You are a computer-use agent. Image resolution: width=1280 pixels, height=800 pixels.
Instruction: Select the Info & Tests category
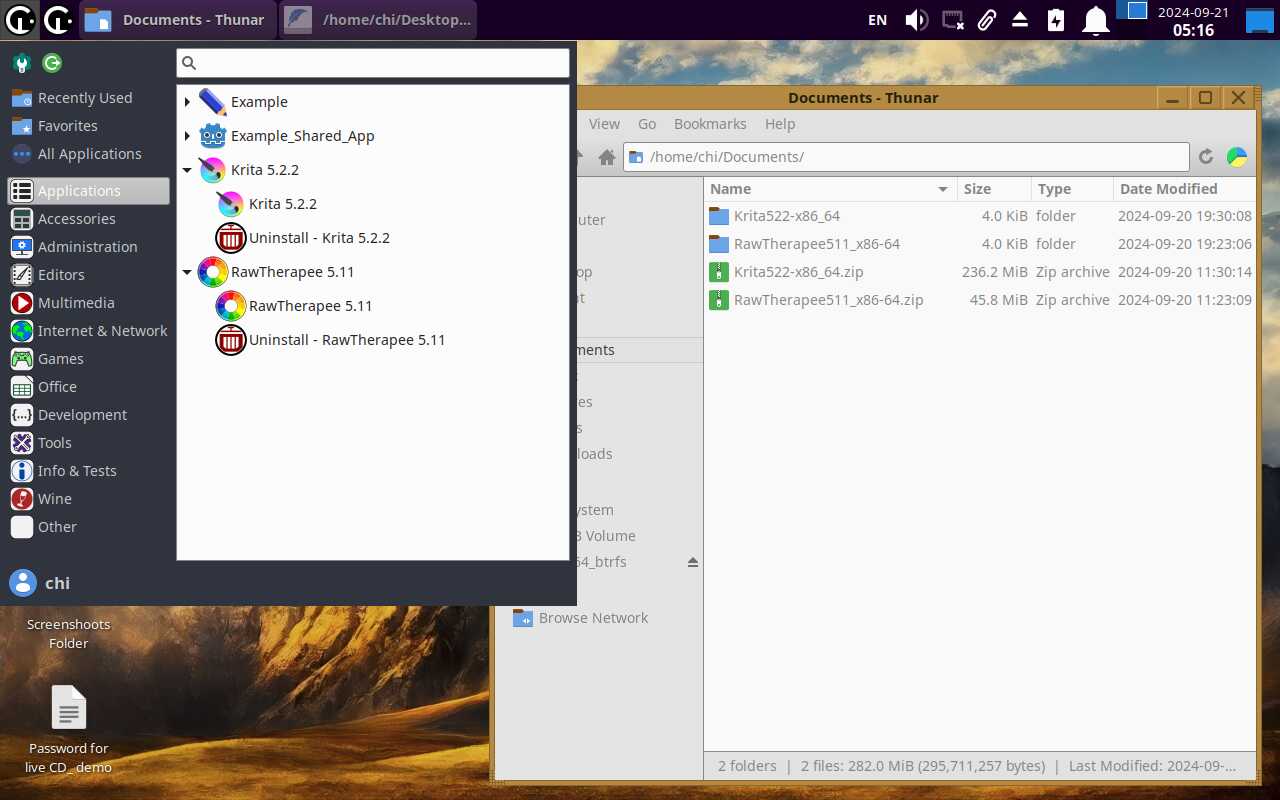click(x=88, y=471)
